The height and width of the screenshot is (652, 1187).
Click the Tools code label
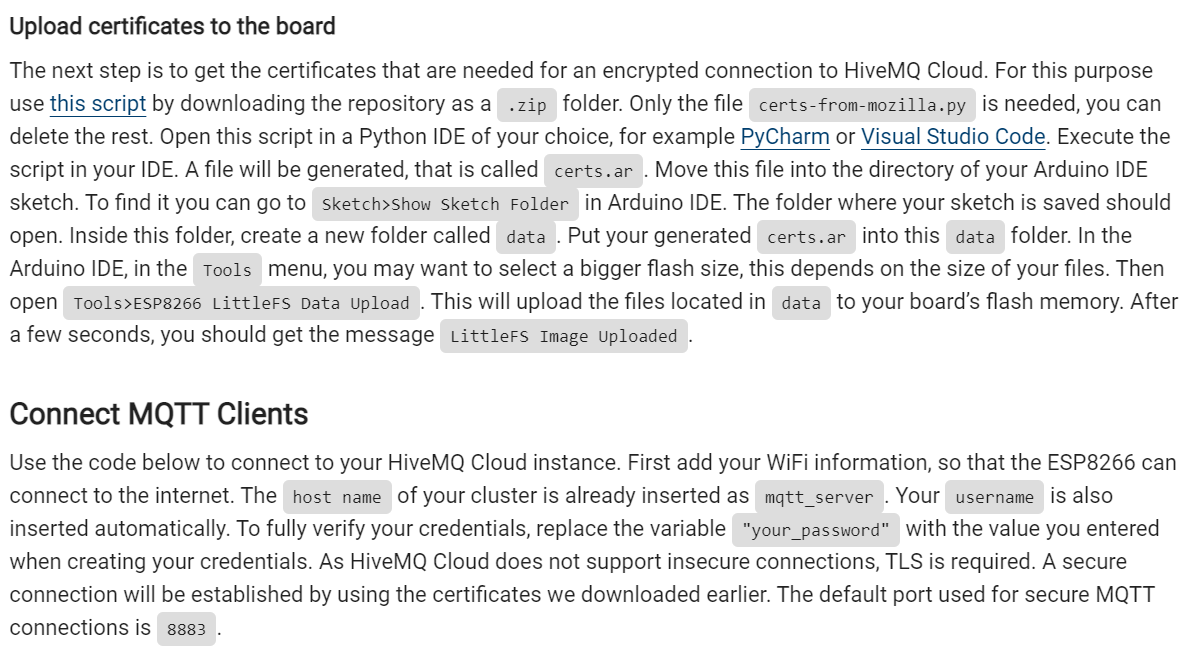[x=227, y=270]
